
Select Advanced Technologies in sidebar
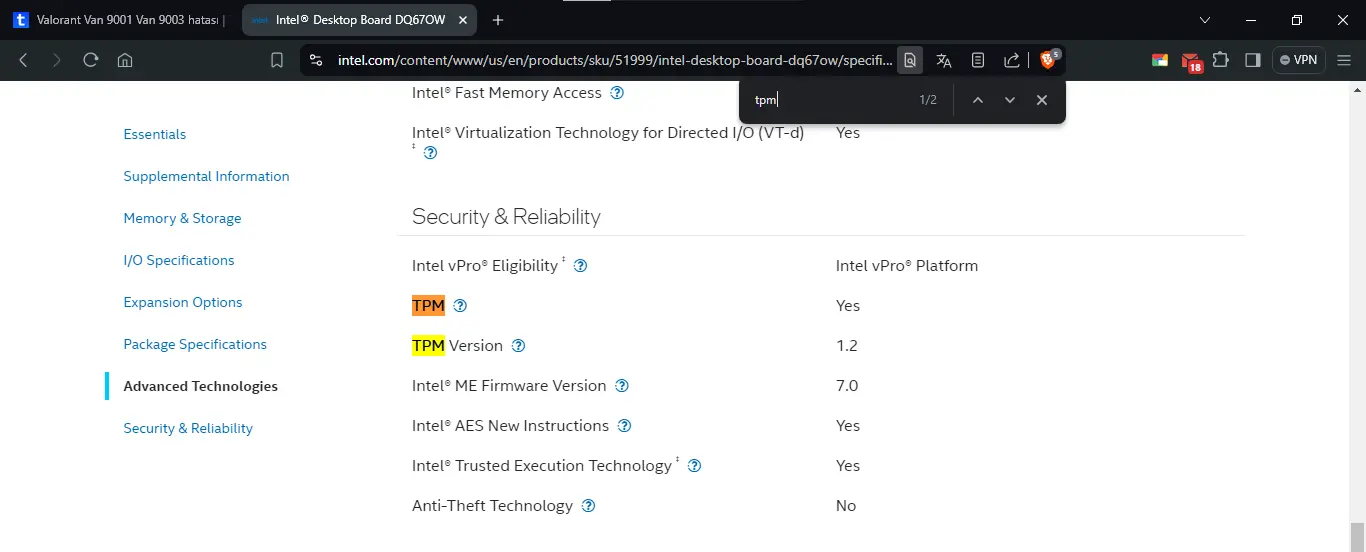pyautogui.click(x=201, y=386)
